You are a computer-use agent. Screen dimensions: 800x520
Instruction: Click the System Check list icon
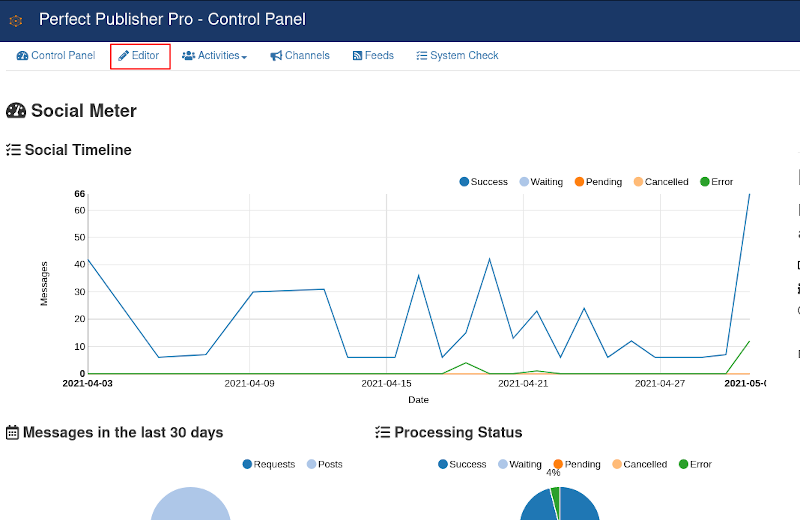[421, 56]
